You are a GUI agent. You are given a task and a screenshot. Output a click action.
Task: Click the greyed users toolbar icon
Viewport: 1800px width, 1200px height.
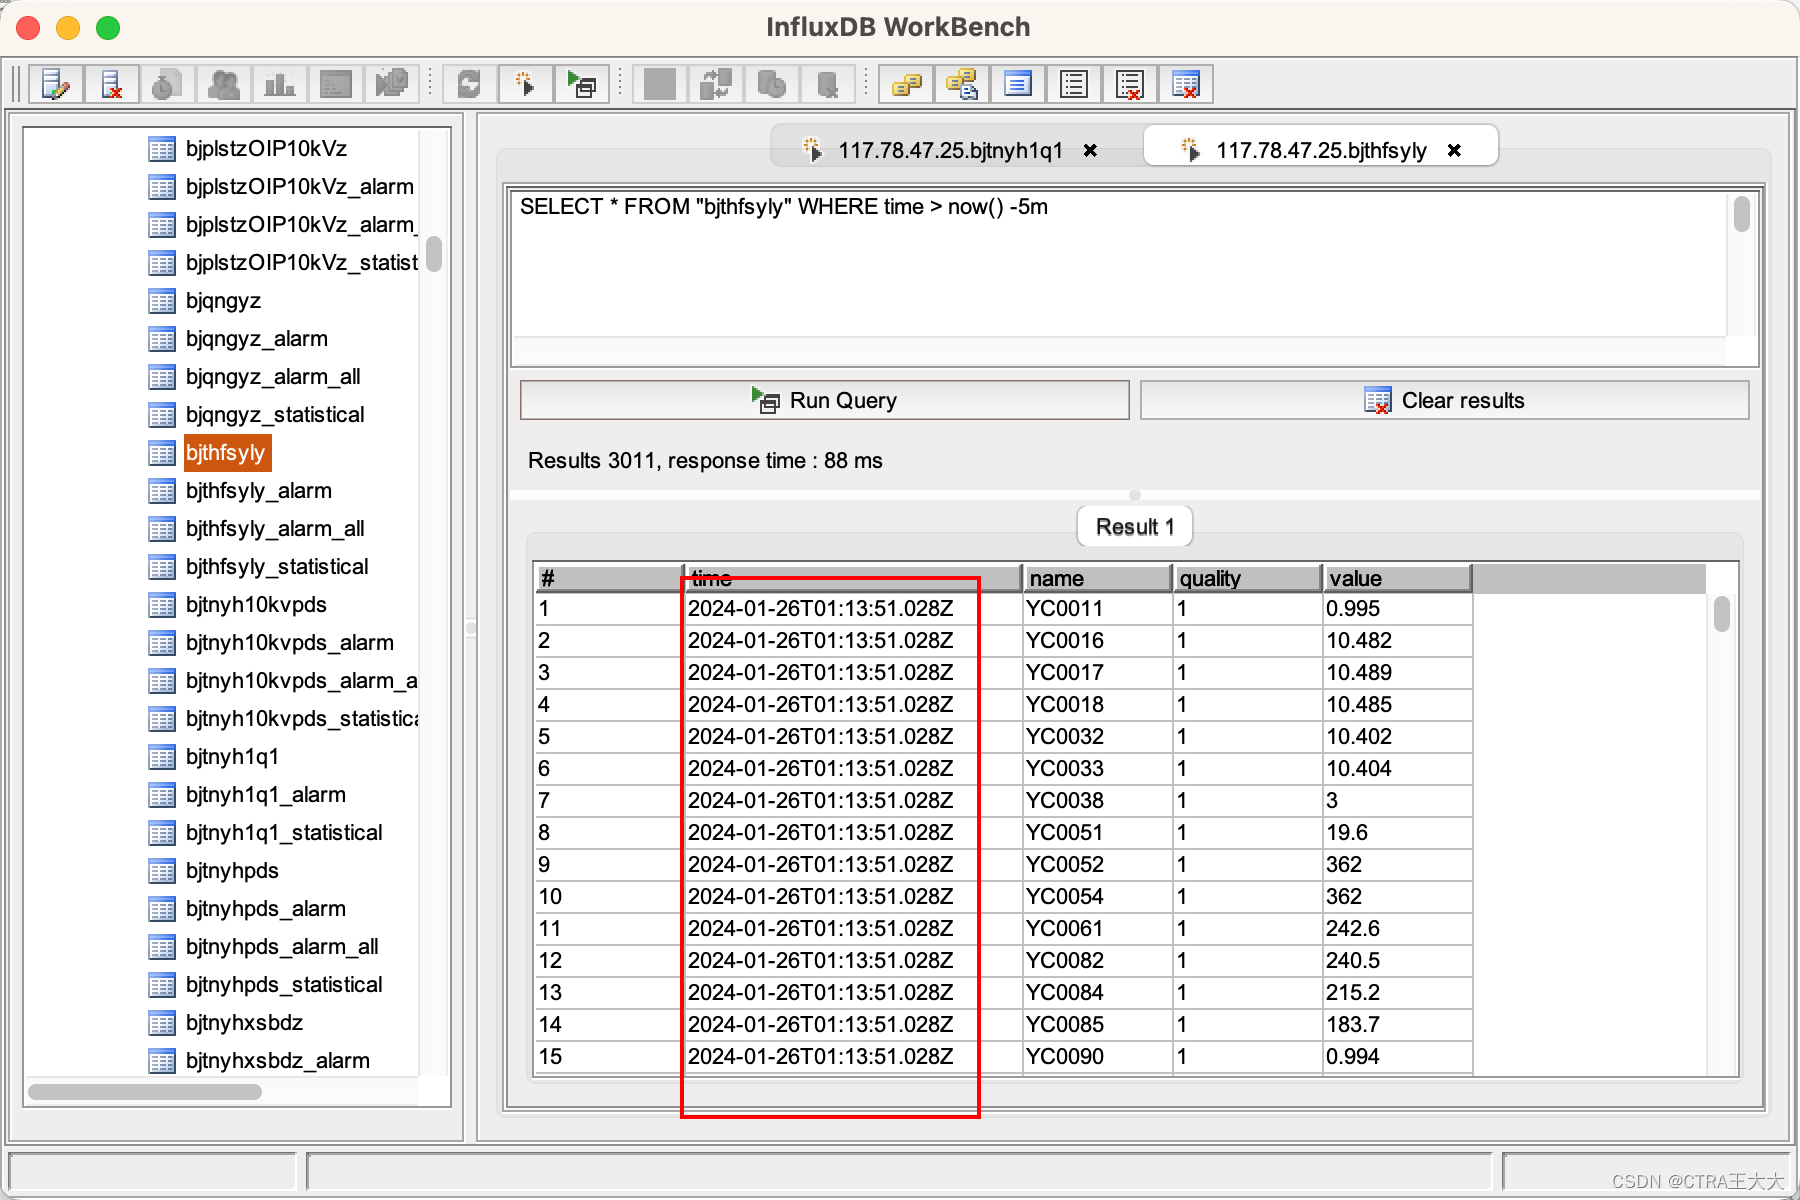[224, 84]
